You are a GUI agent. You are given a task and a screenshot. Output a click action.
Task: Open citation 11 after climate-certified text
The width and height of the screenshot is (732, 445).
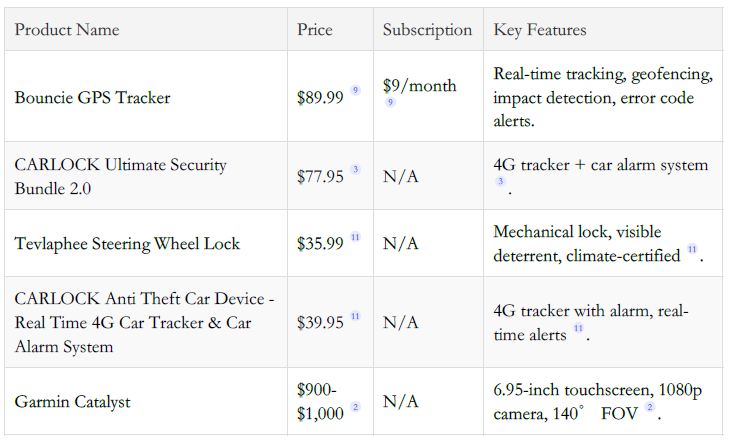coord(691,249)
